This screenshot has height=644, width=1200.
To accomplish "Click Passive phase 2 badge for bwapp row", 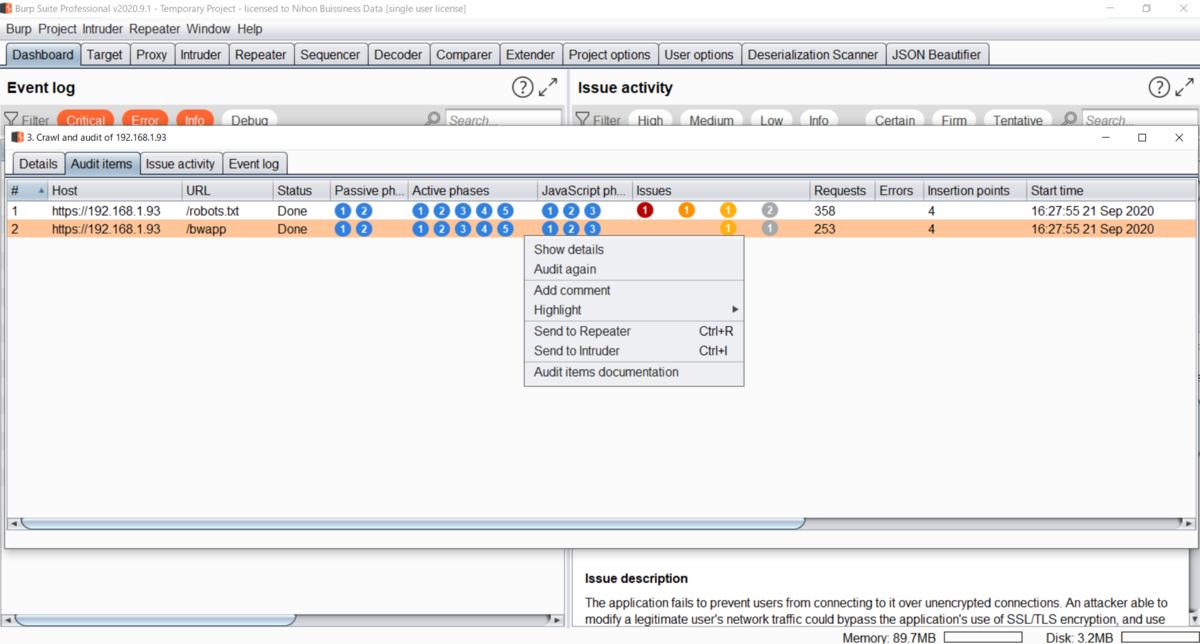I will tap(364, 228).
